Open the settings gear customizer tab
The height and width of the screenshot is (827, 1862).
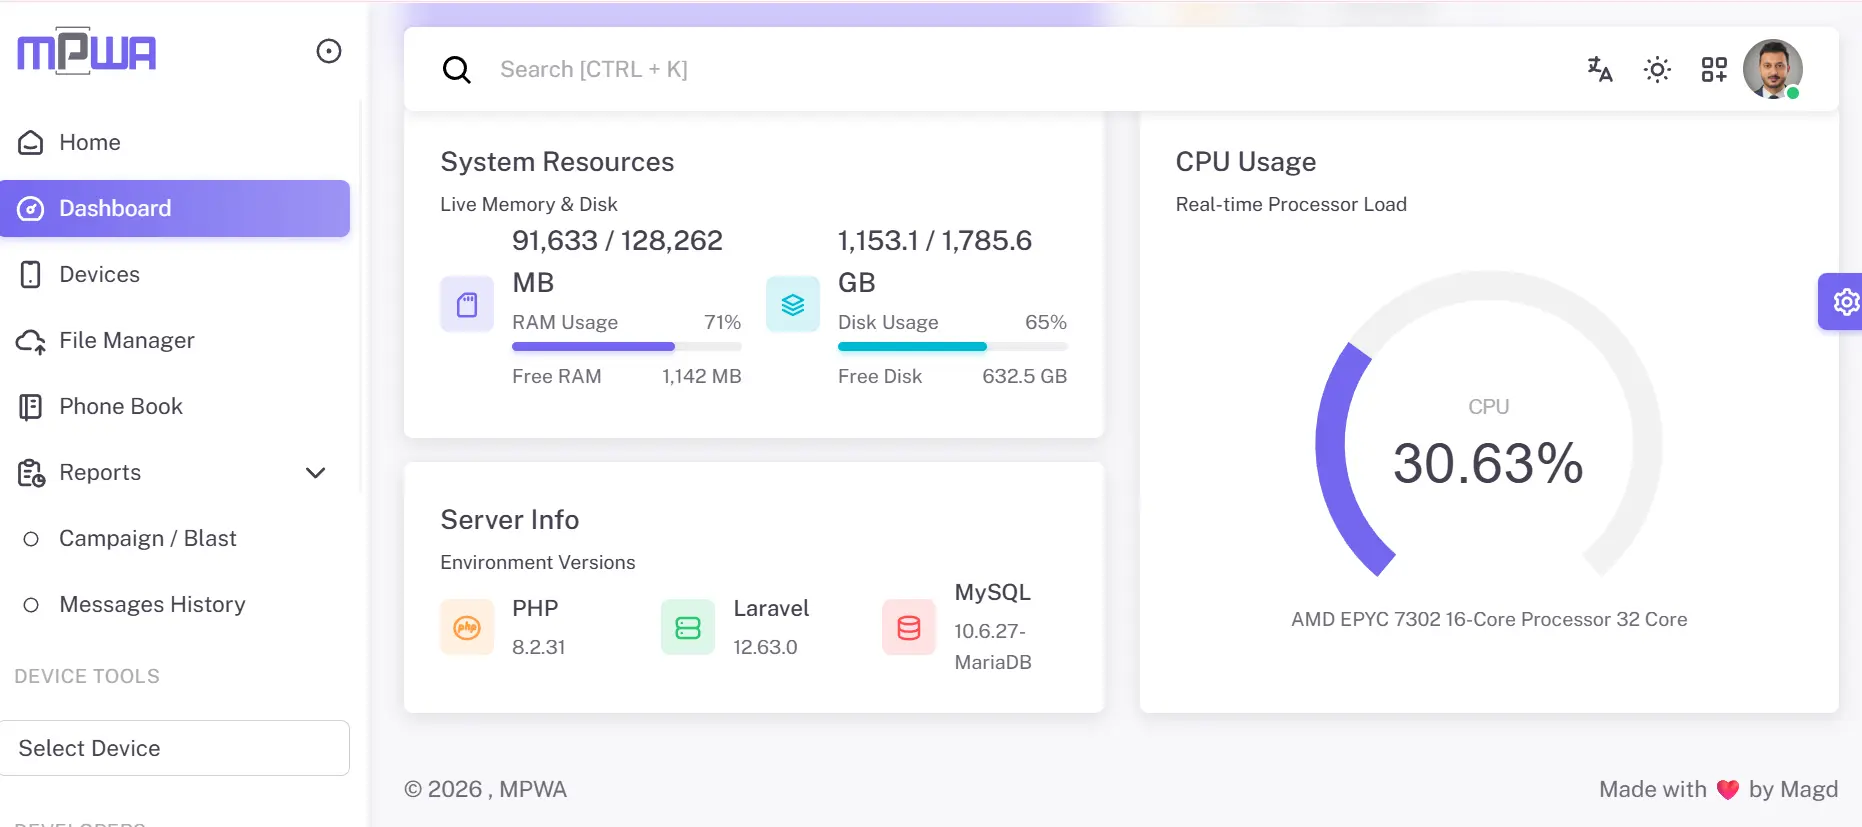[1843, 301]
